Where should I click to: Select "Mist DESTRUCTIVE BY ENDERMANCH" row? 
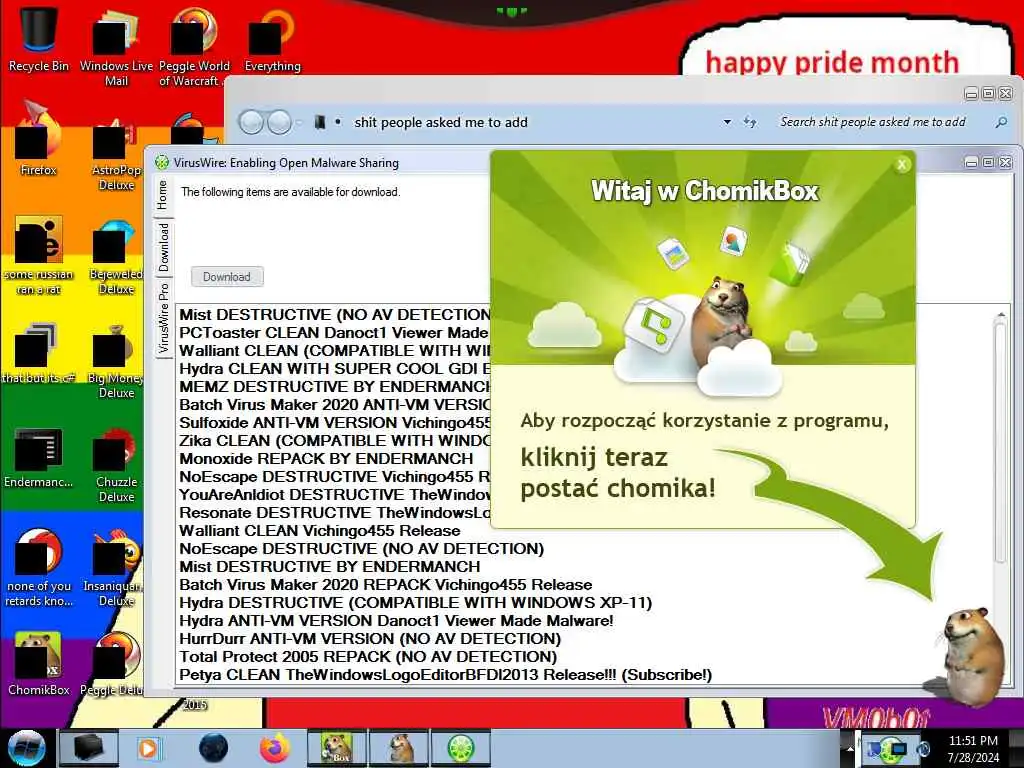[x=330, y=566]
